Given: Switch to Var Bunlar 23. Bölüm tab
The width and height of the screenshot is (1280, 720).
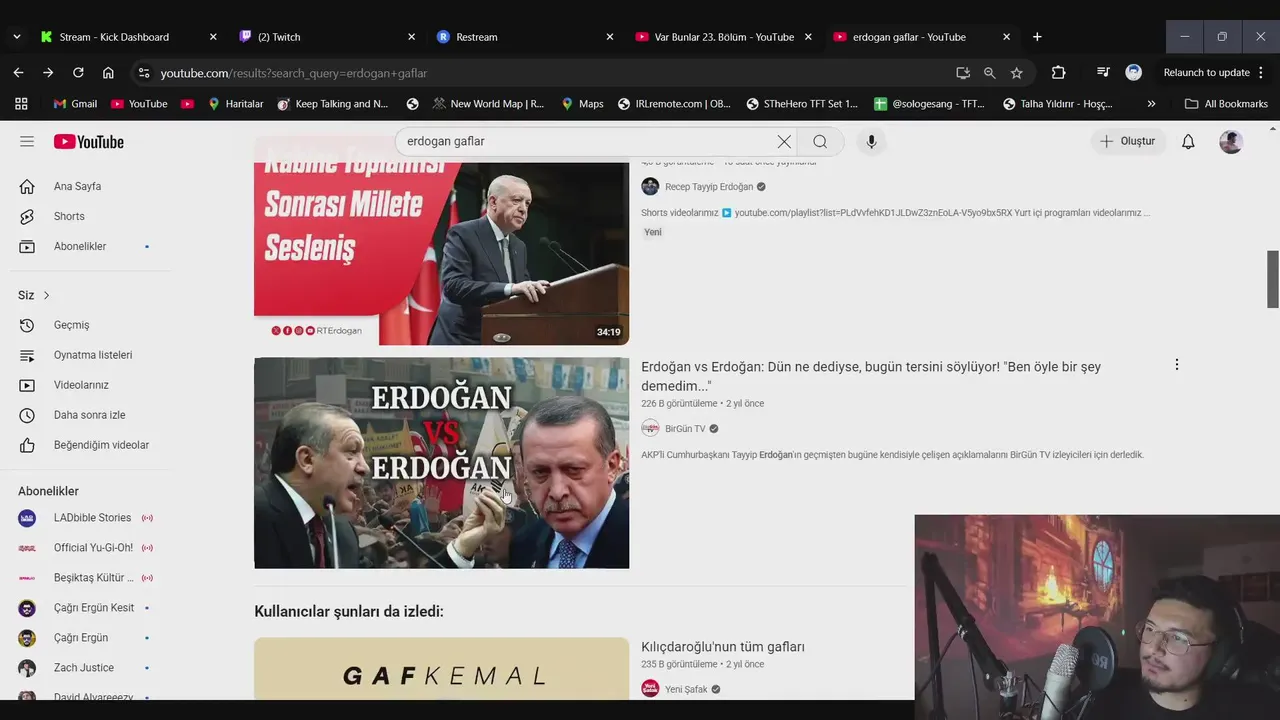Looking at the screenshot, I should tap(724, 37).
